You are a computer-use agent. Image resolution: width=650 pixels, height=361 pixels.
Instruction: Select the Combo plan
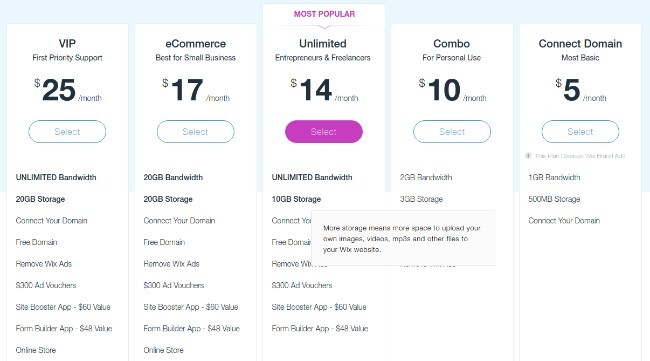452,132
